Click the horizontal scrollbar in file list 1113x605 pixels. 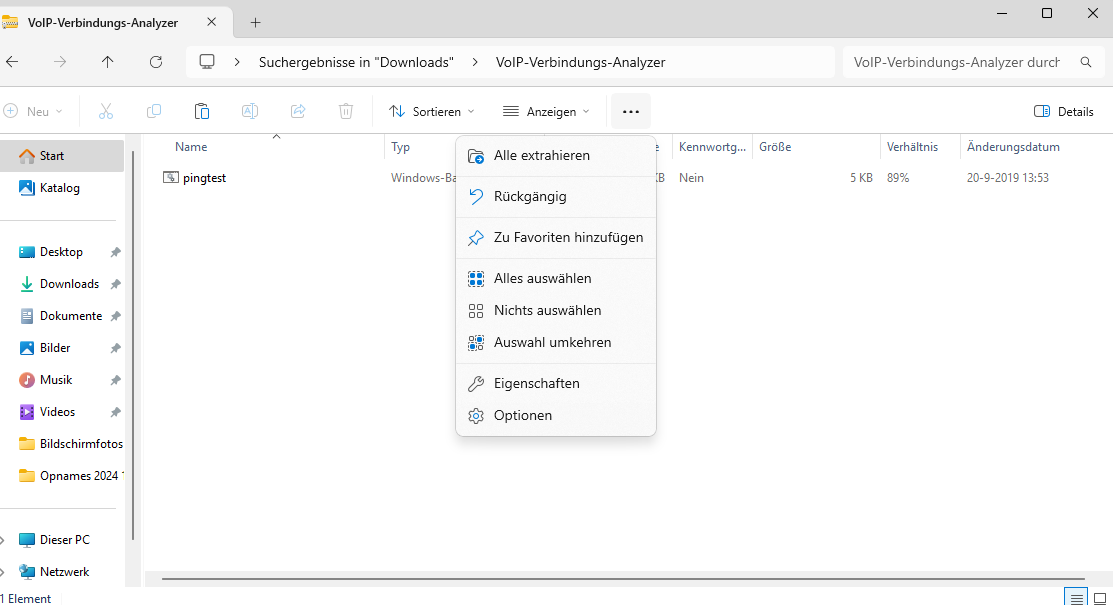[620, 578]
